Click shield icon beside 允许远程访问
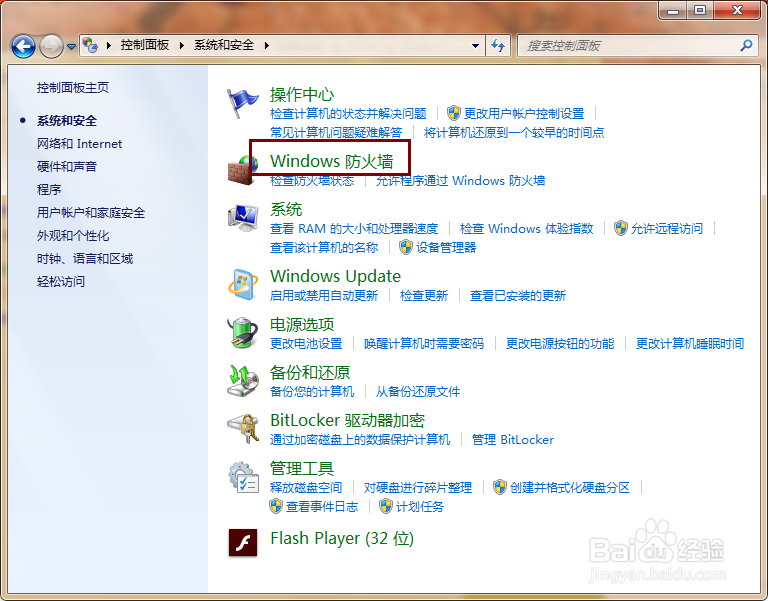The height and width of the screenshot is (601, 768). click(621, 228)
